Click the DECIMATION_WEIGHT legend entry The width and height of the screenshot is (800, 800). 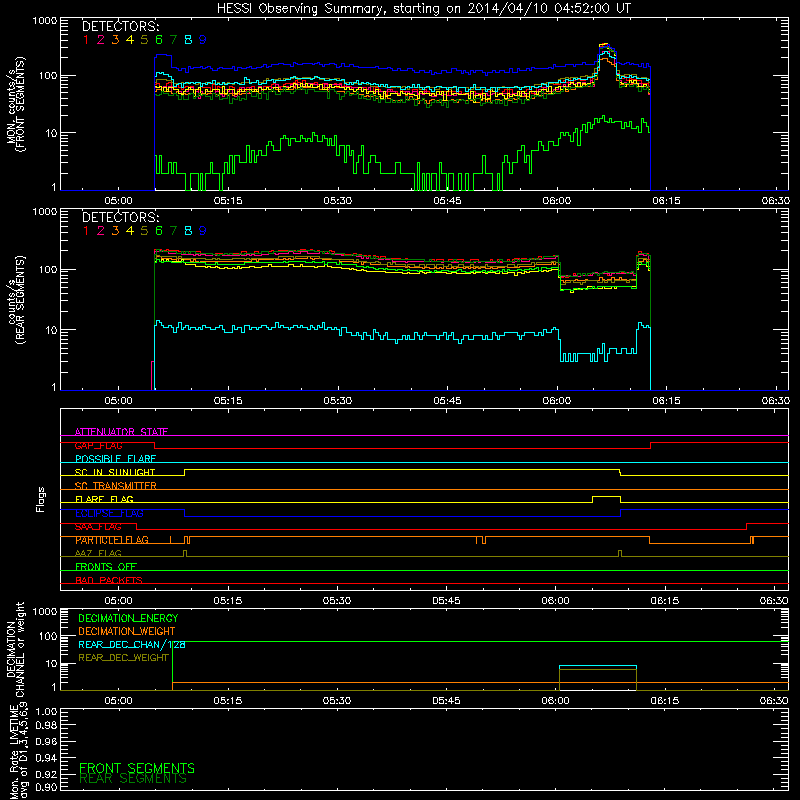click(x=127, y=632)
